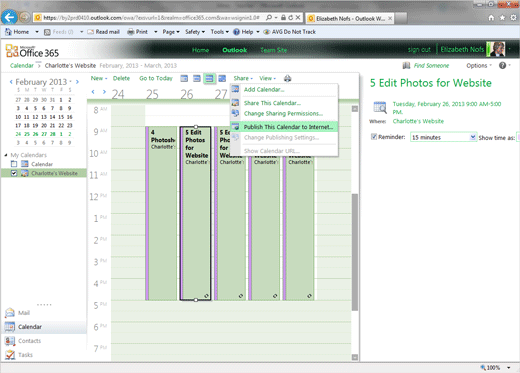Click the Home command bar button

coord(17,32)
